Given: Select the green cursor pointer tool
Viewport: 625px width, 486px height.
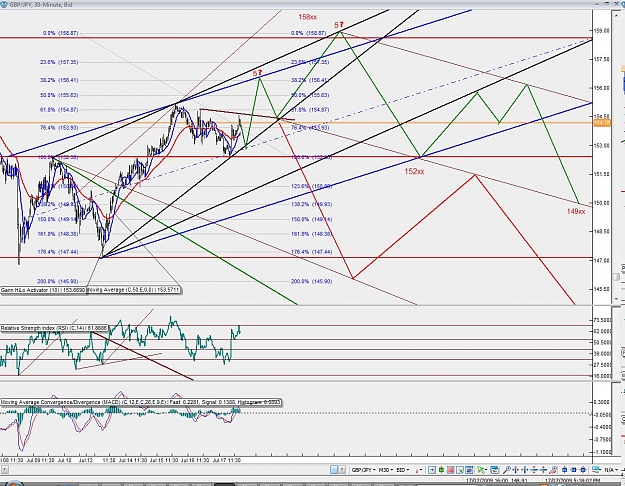Looking at the screenshot, I should click(482, 470).
